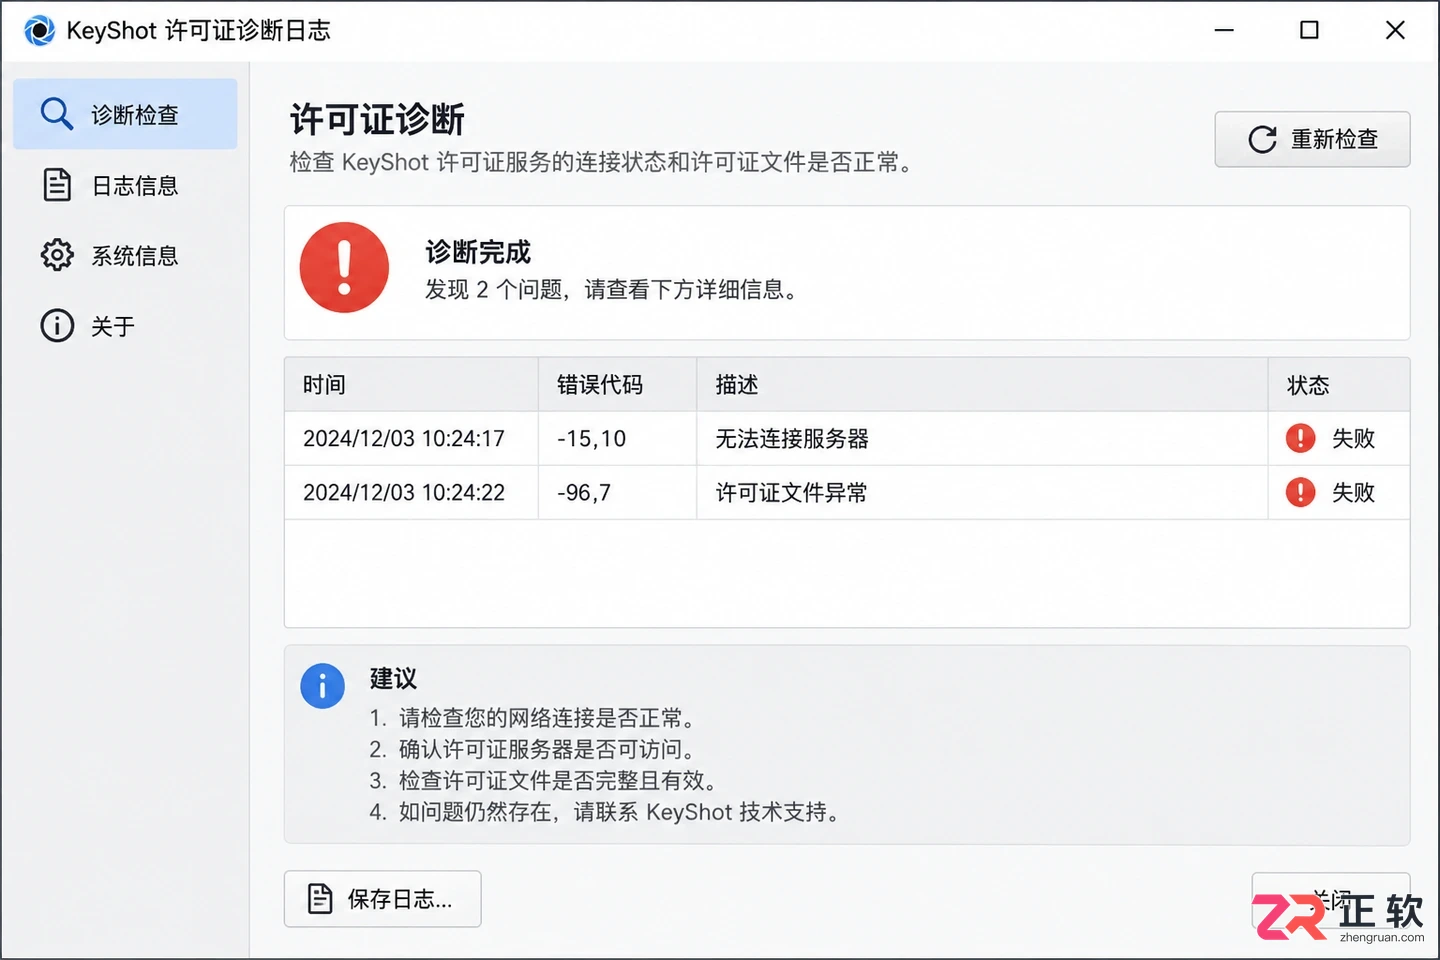Click the 描述 column header
This screenshot has height=960, width=1440.
pos(982,385)
